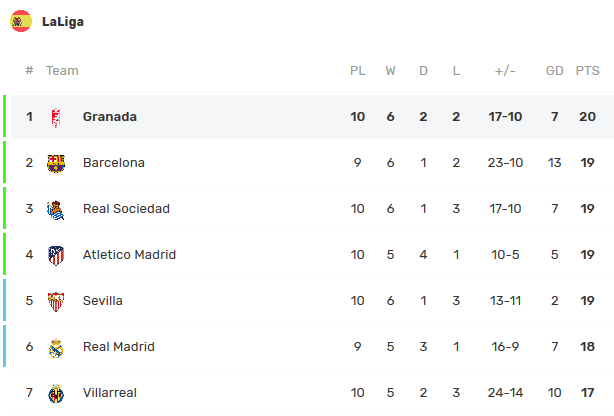
Task: Click the Team column header
Action: 62,71
